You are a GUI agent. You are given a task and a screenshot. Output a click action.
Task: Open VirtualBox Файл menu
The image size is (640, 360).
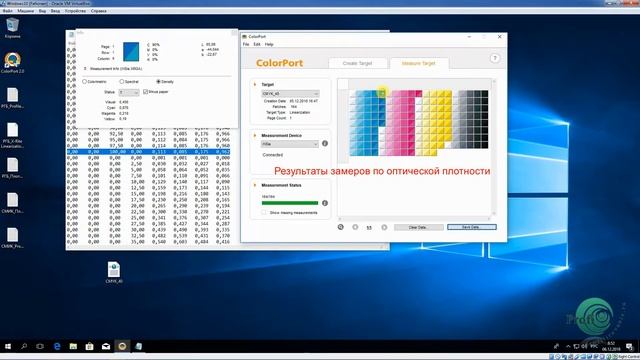tap(7, 11)
